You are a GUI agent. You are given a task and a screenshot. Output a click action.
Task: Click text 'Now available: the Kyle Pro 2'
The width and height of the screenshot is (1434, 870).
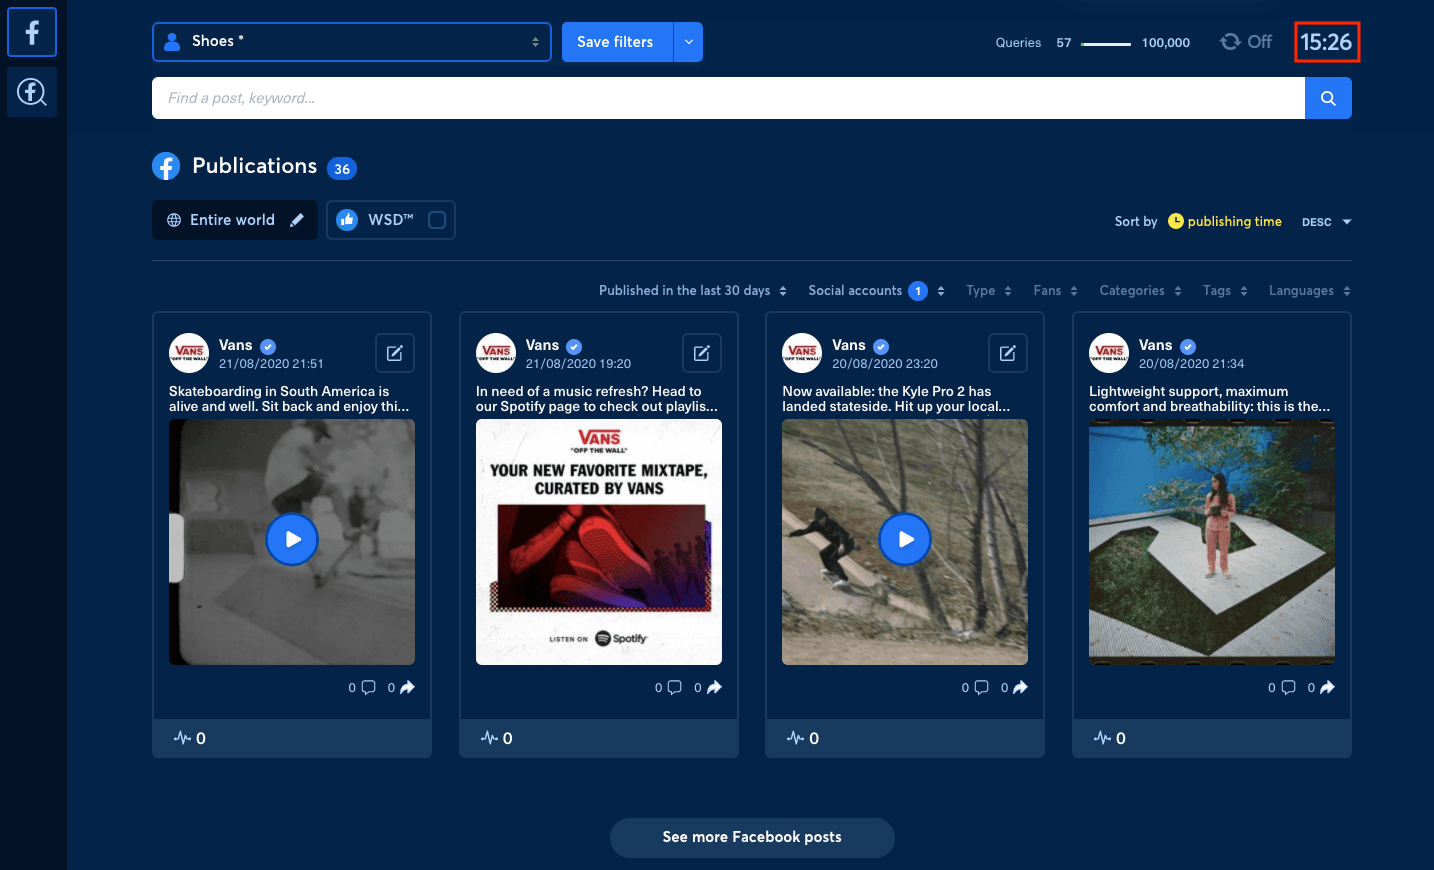pos(873,392)
